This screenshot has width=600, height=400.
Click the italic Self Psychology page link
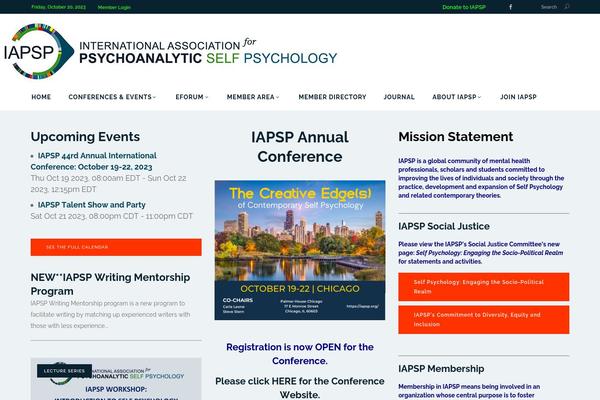[x=489, y=253]
